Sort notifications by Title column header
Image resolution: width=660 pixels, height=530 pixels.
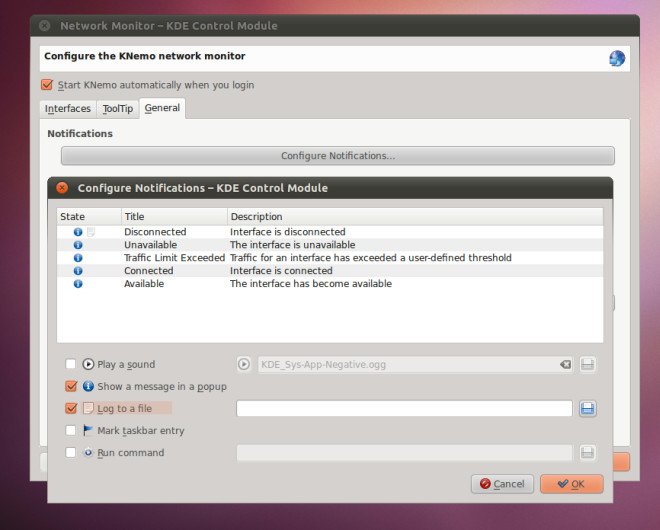coord(174,216)
